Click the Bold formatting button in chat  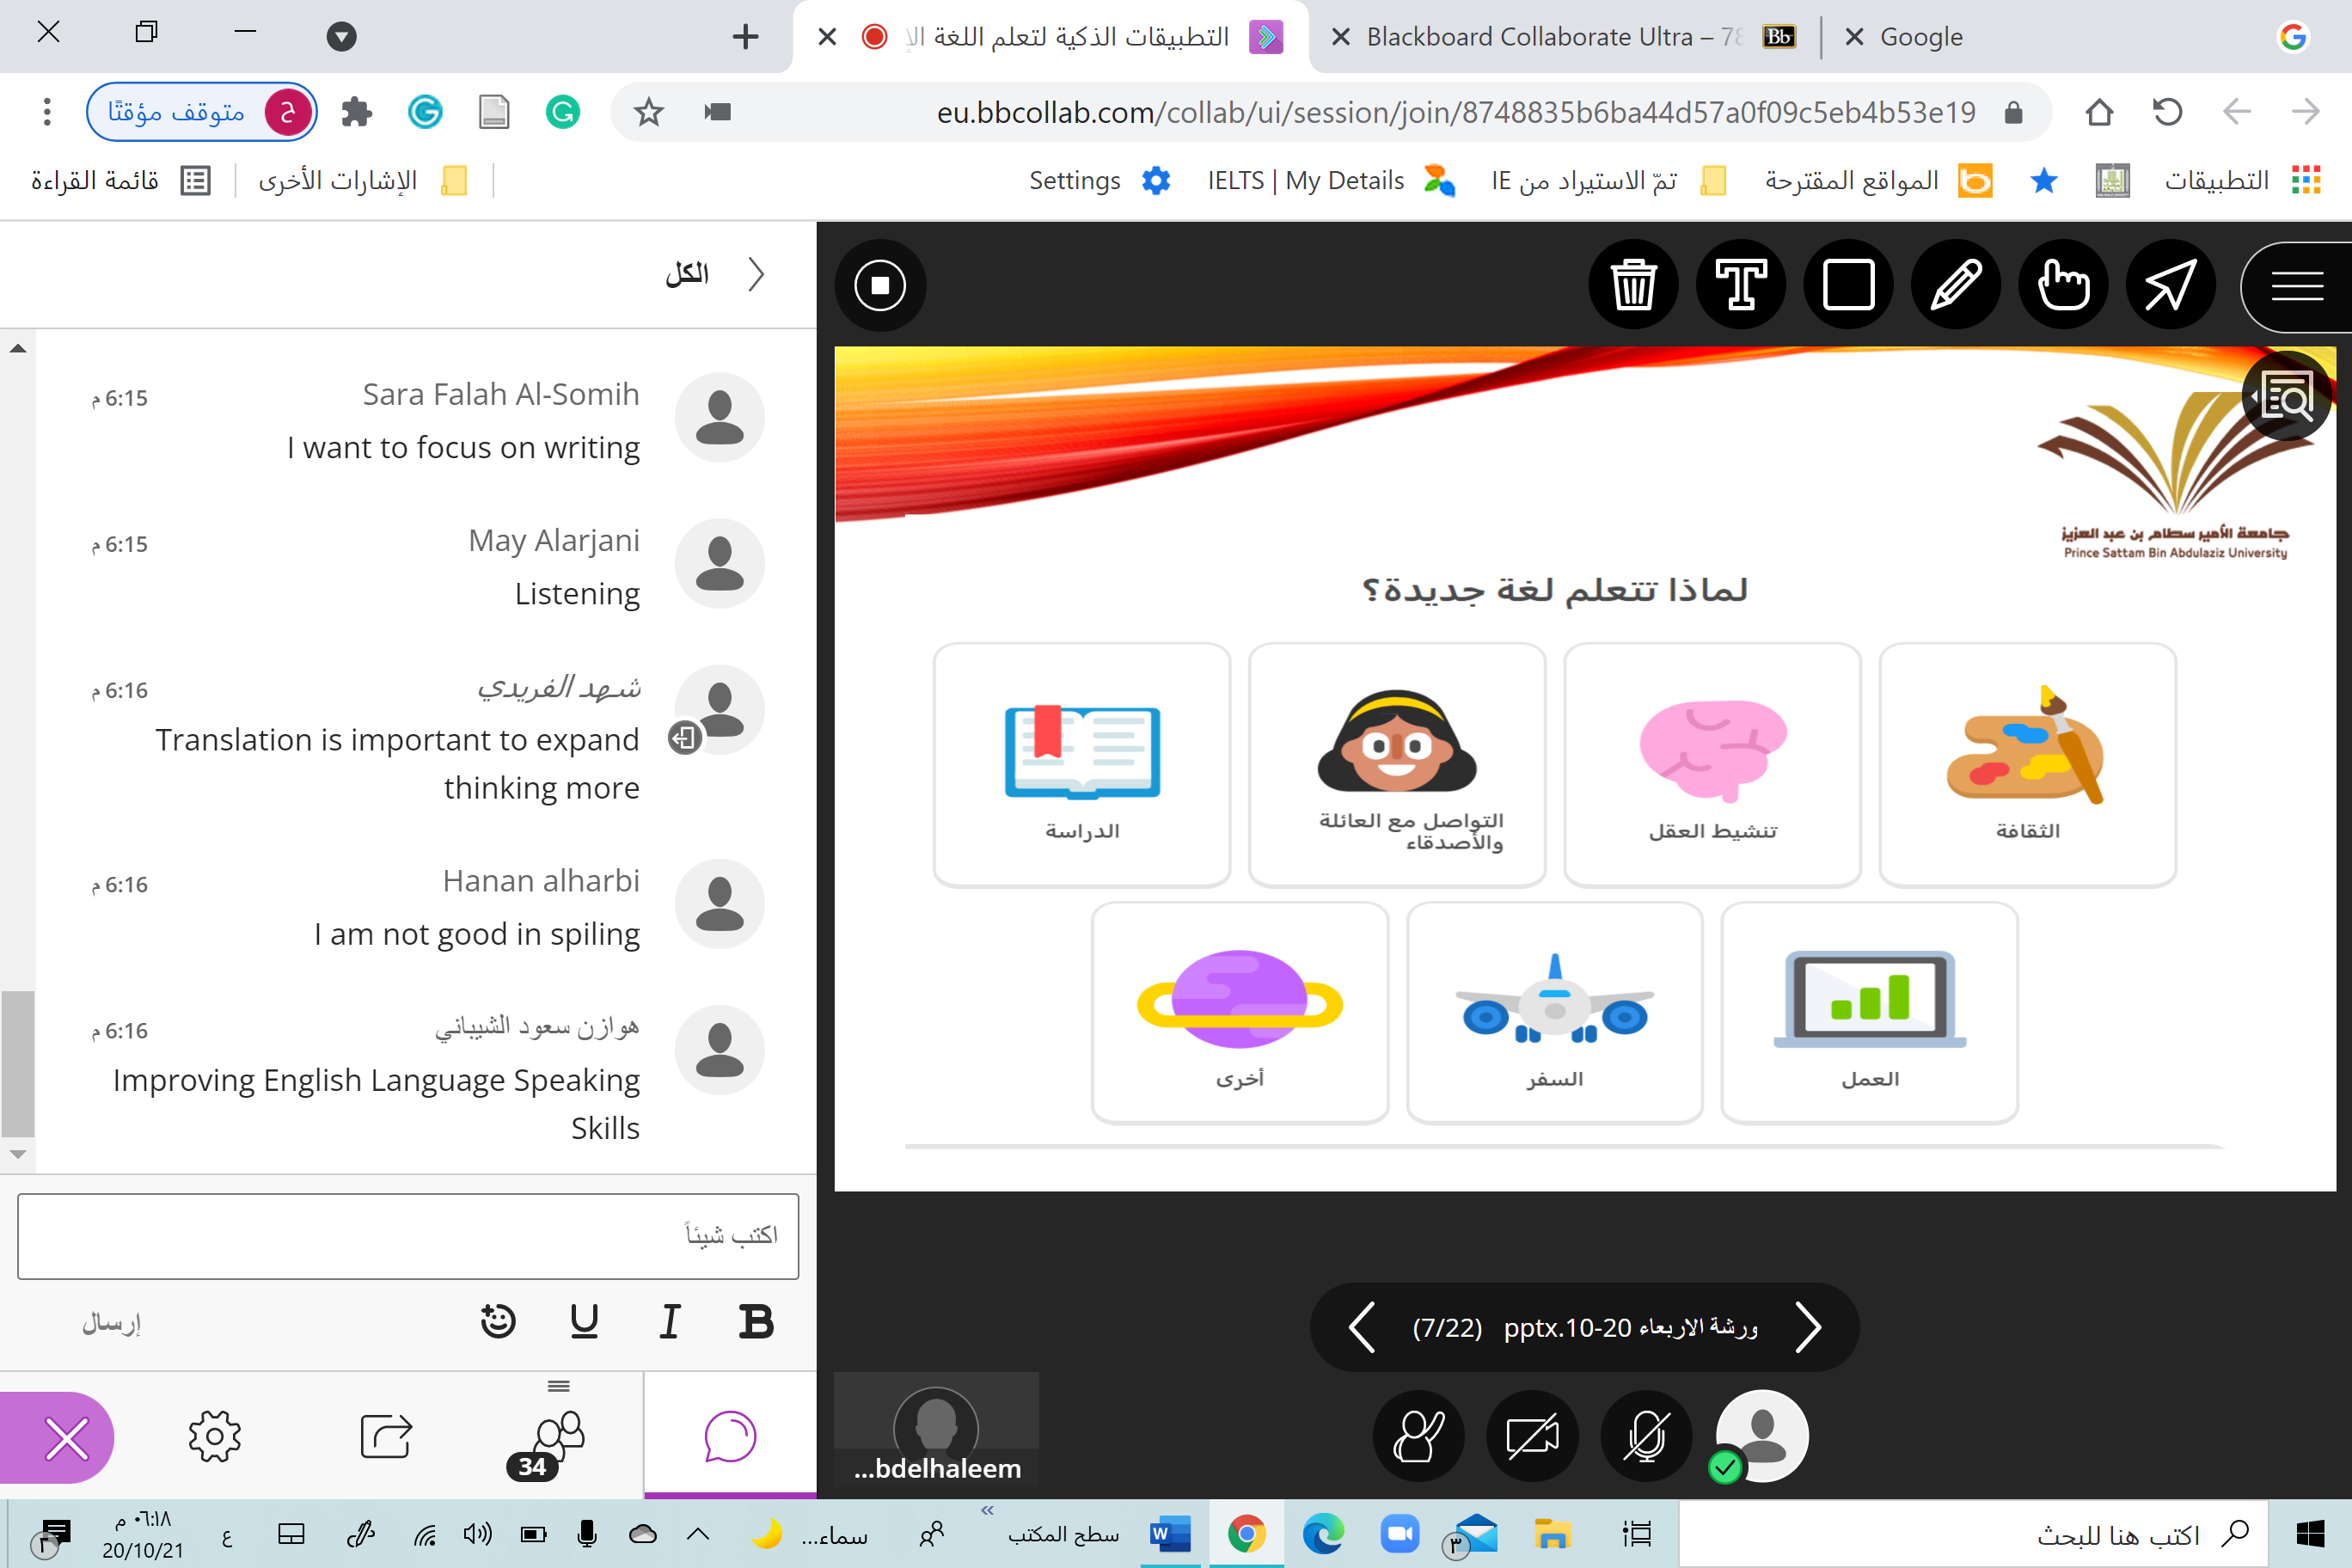[756, 1322]
